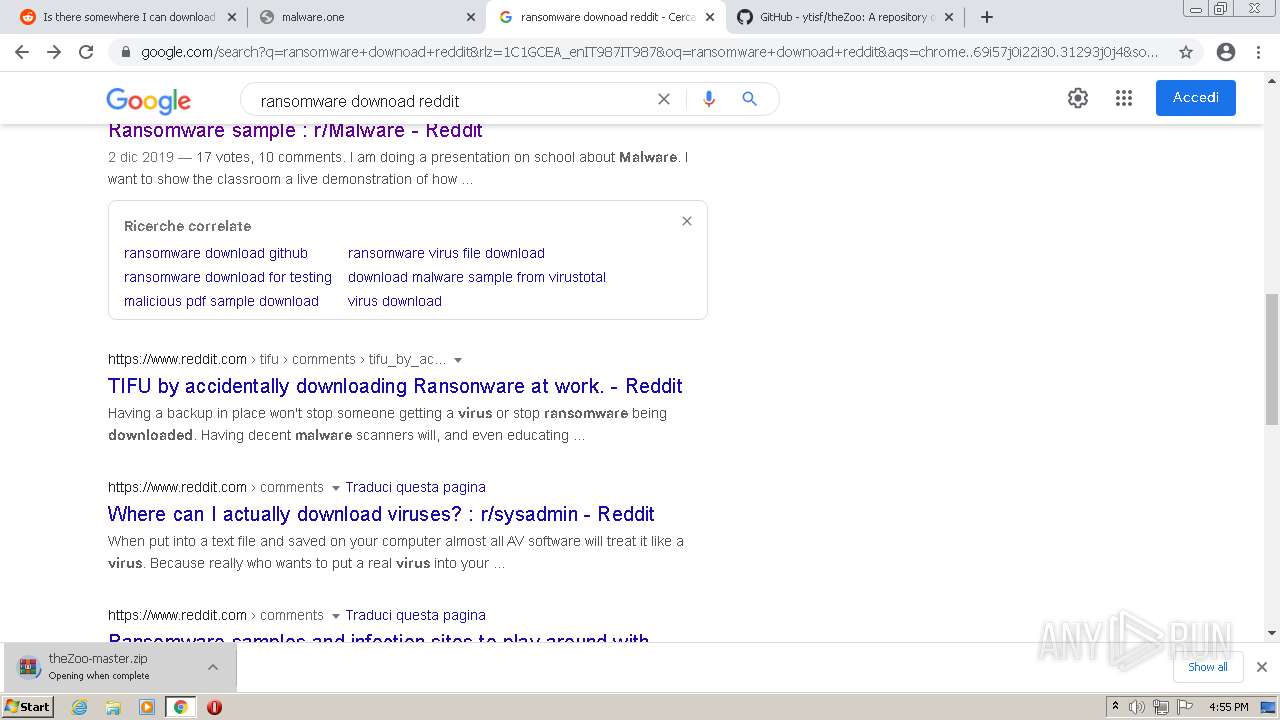Open options arrow for tifu result

pyautogui.click(x=458, y=360)
